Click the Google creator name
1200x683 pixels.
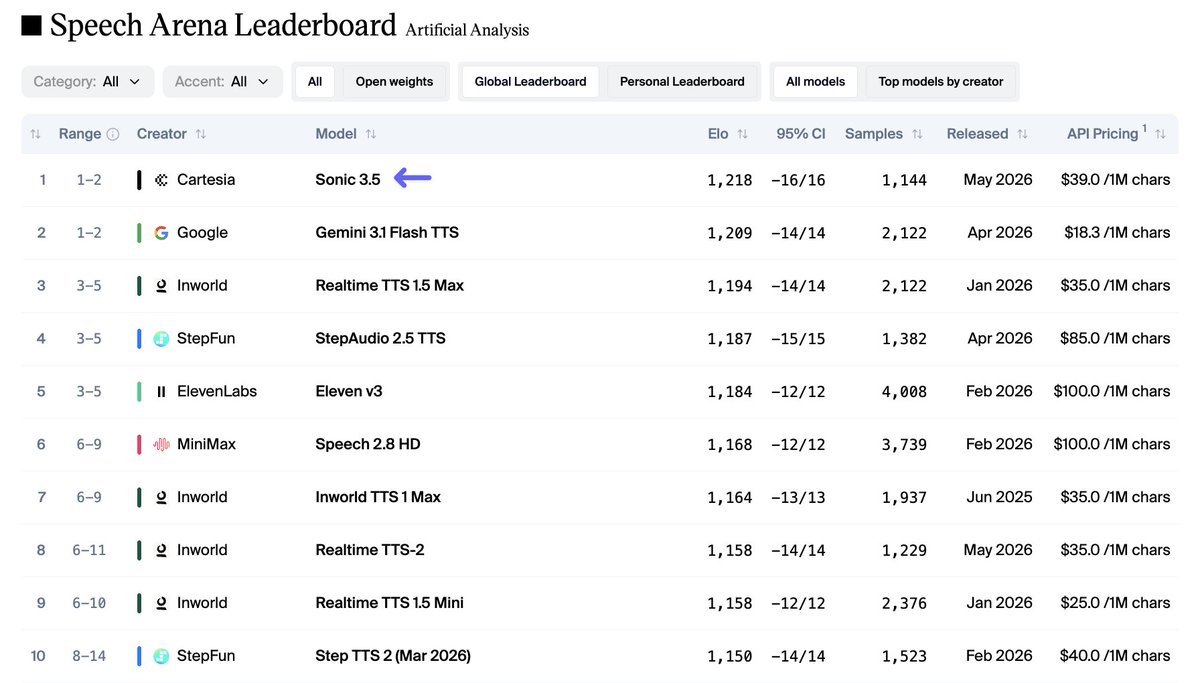pos(202,233)
